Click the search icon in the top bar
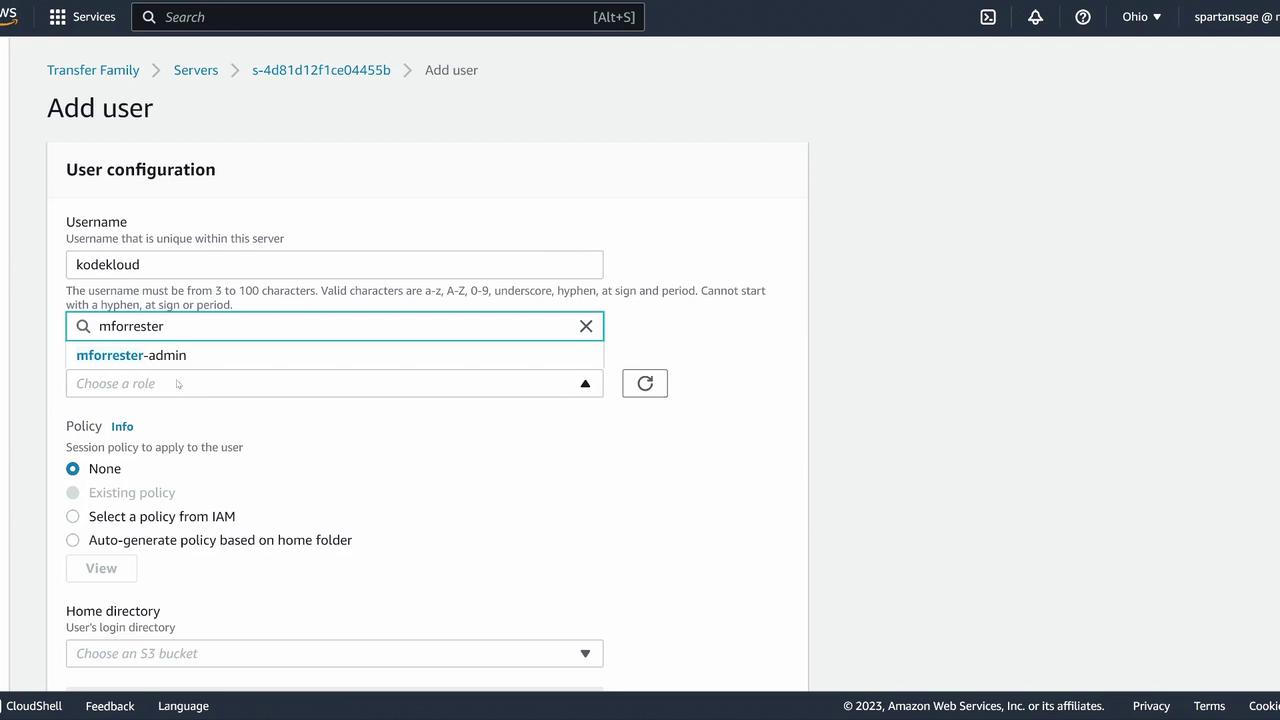This screenshot has height=720, width=1280. click(x=150, y=17)
